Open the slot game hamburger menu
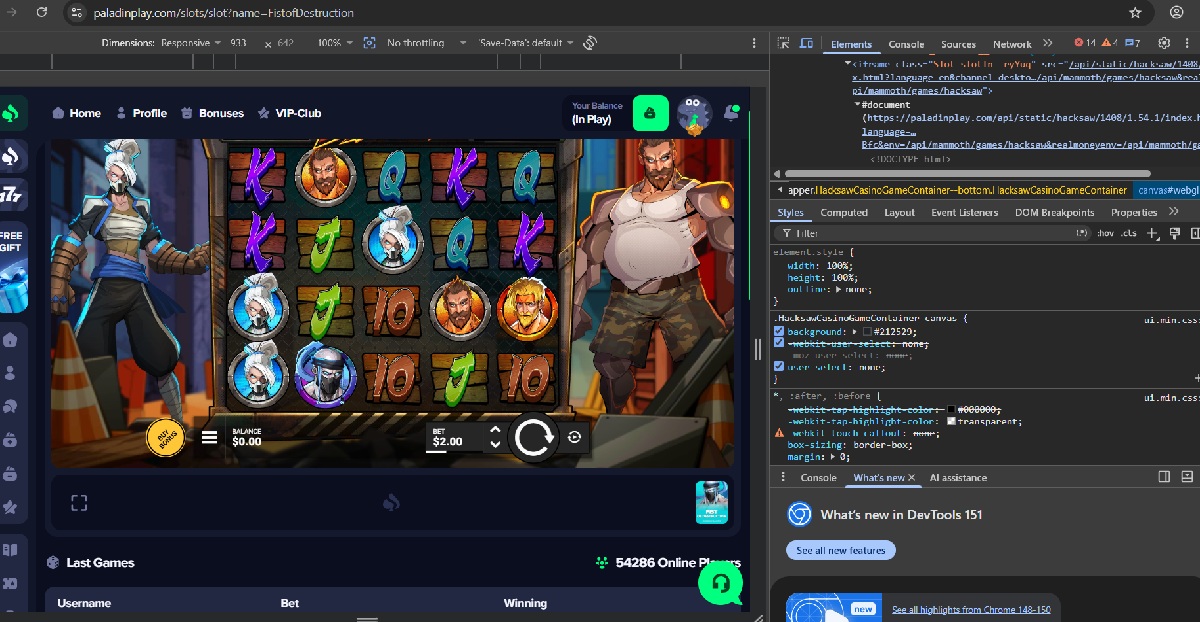The height and width of the screenshot is (622, 1200). pyautogui.click(x=209, y=437)
